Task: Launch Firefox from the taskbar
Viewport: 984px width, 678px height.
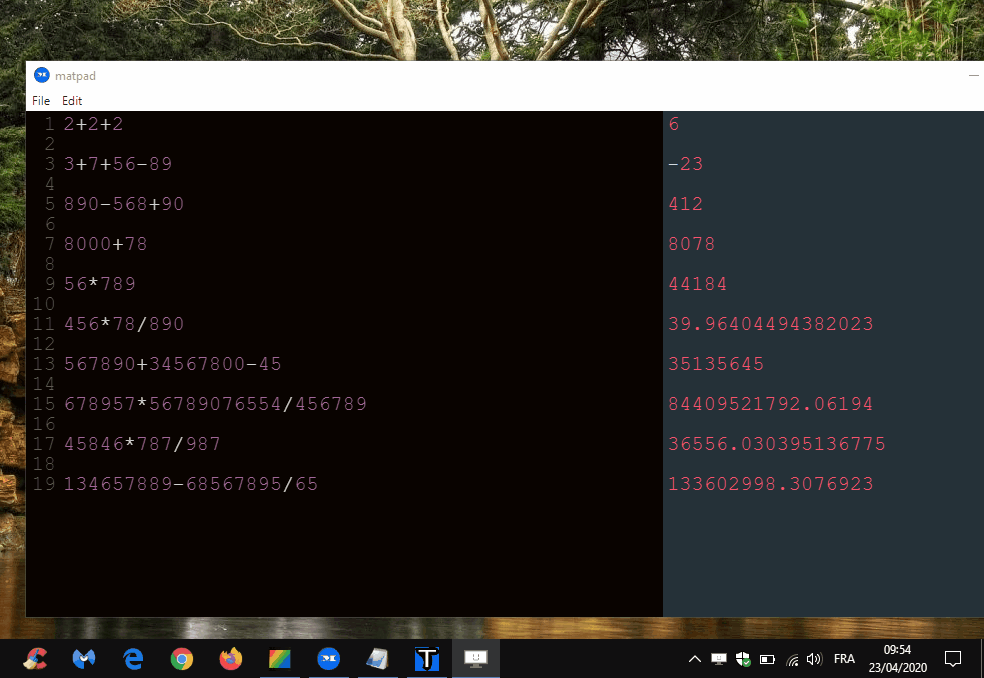Action: [x=230, y=659]
